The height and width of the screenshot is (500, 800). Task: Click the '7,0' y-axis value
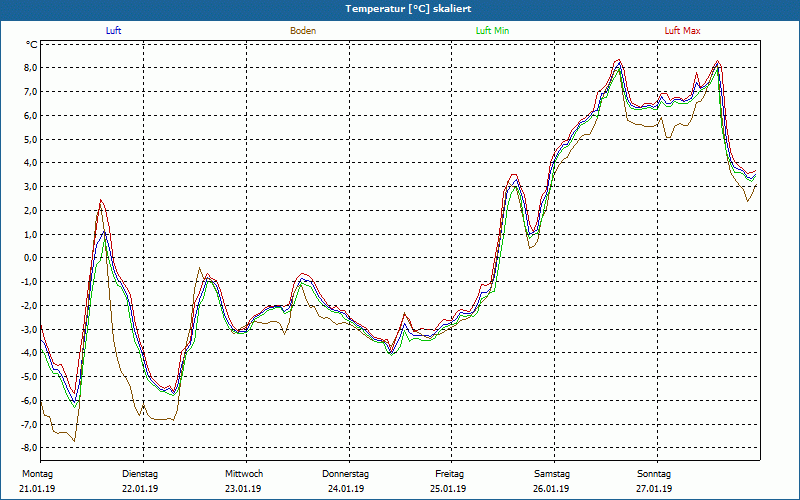[30, 92]
